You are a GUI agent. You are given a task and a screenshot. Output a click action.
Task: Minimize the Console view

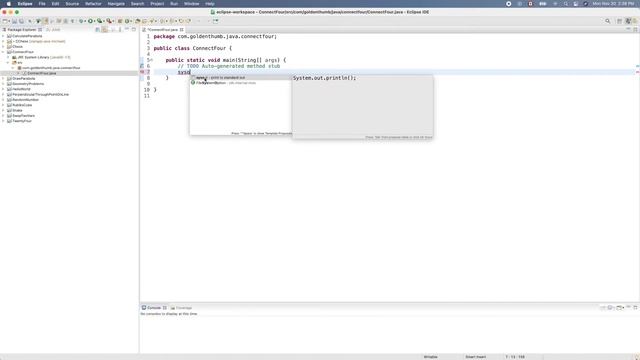tap(629, 307)
